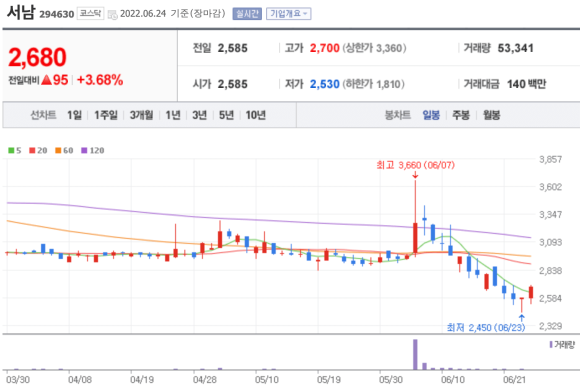Screen dimensions: 580x388
Task: Switch to the 3개월 line chart
Action: [x=141, y=115]
